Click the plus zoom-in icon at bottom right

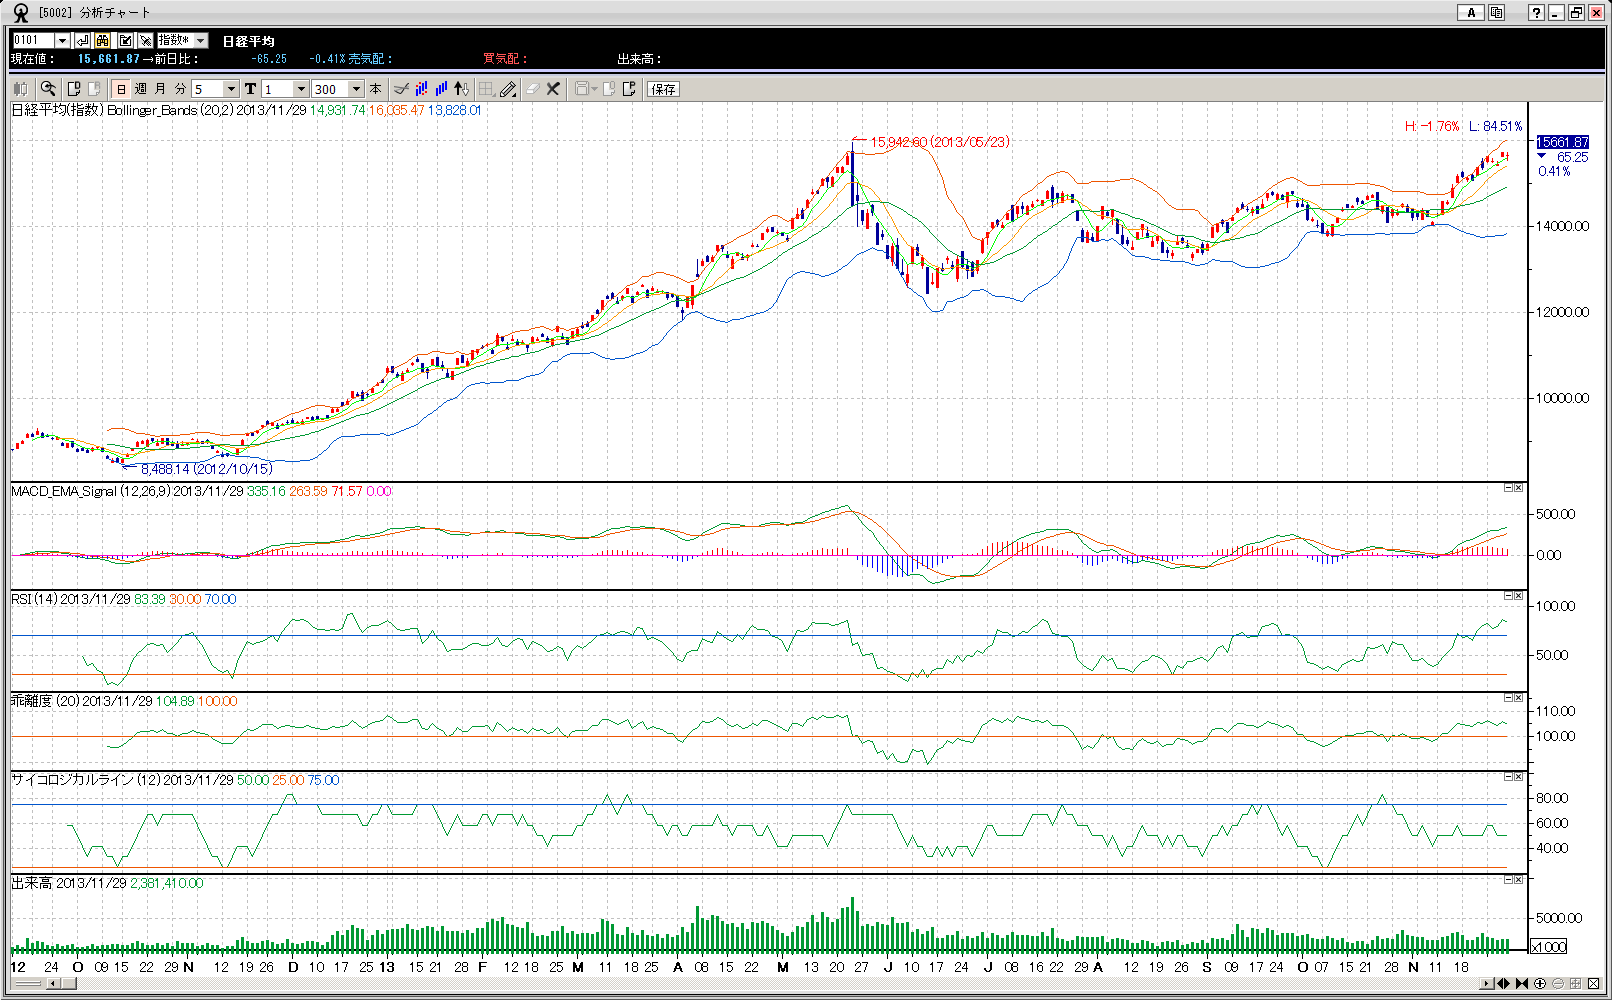click(1540, 984)
